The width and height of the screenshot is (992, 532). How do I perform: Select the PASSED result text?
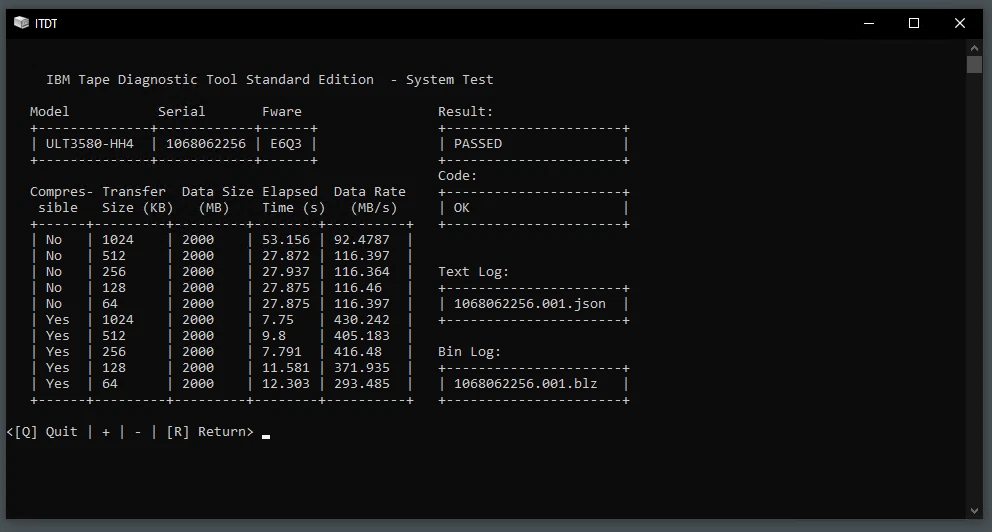tap(478, 144)
